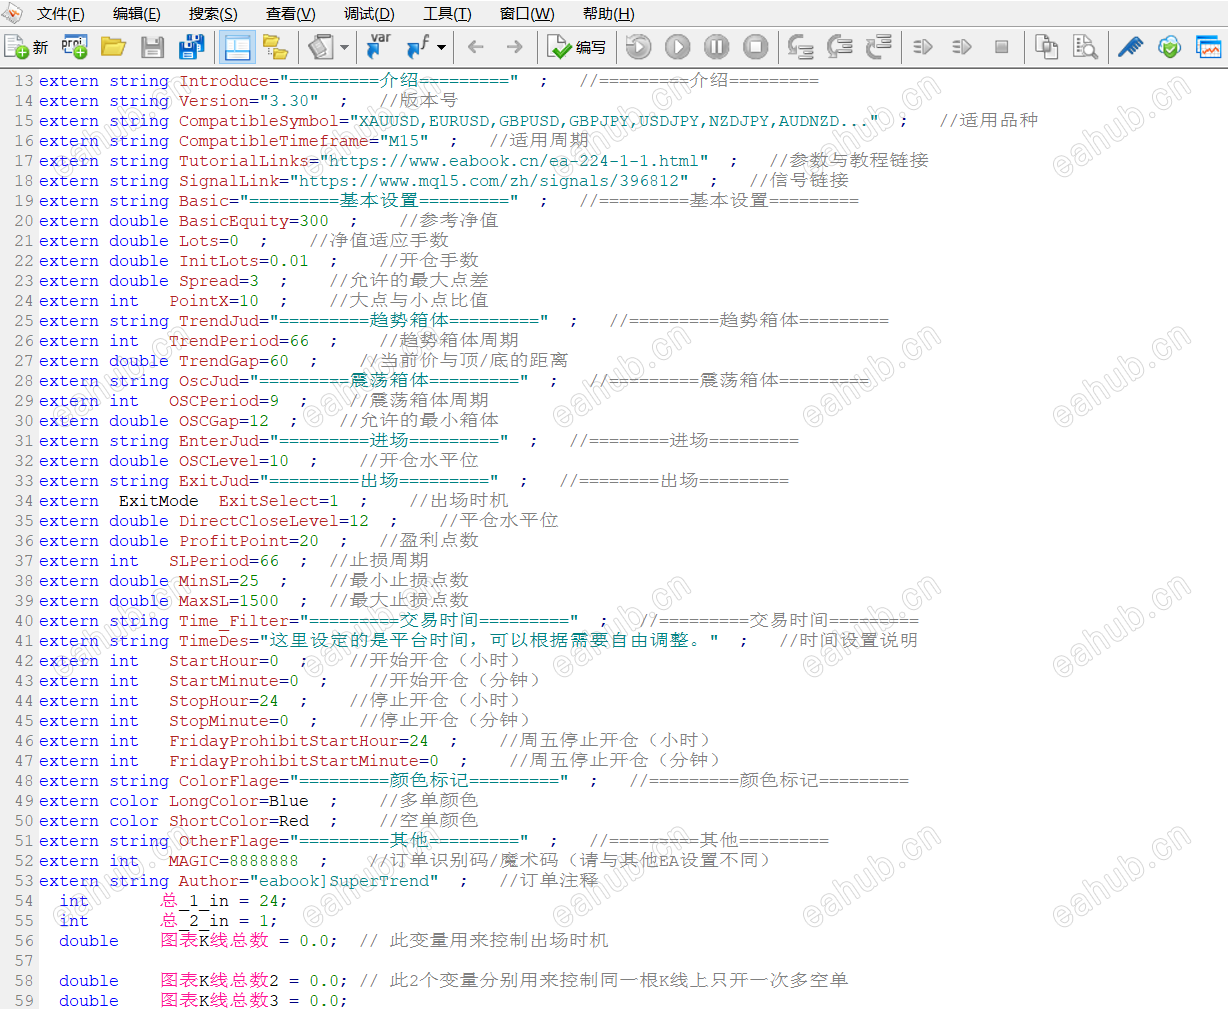Navigate forward with the right arrow
1228x1009 pixels.
(x=514, y=47)
